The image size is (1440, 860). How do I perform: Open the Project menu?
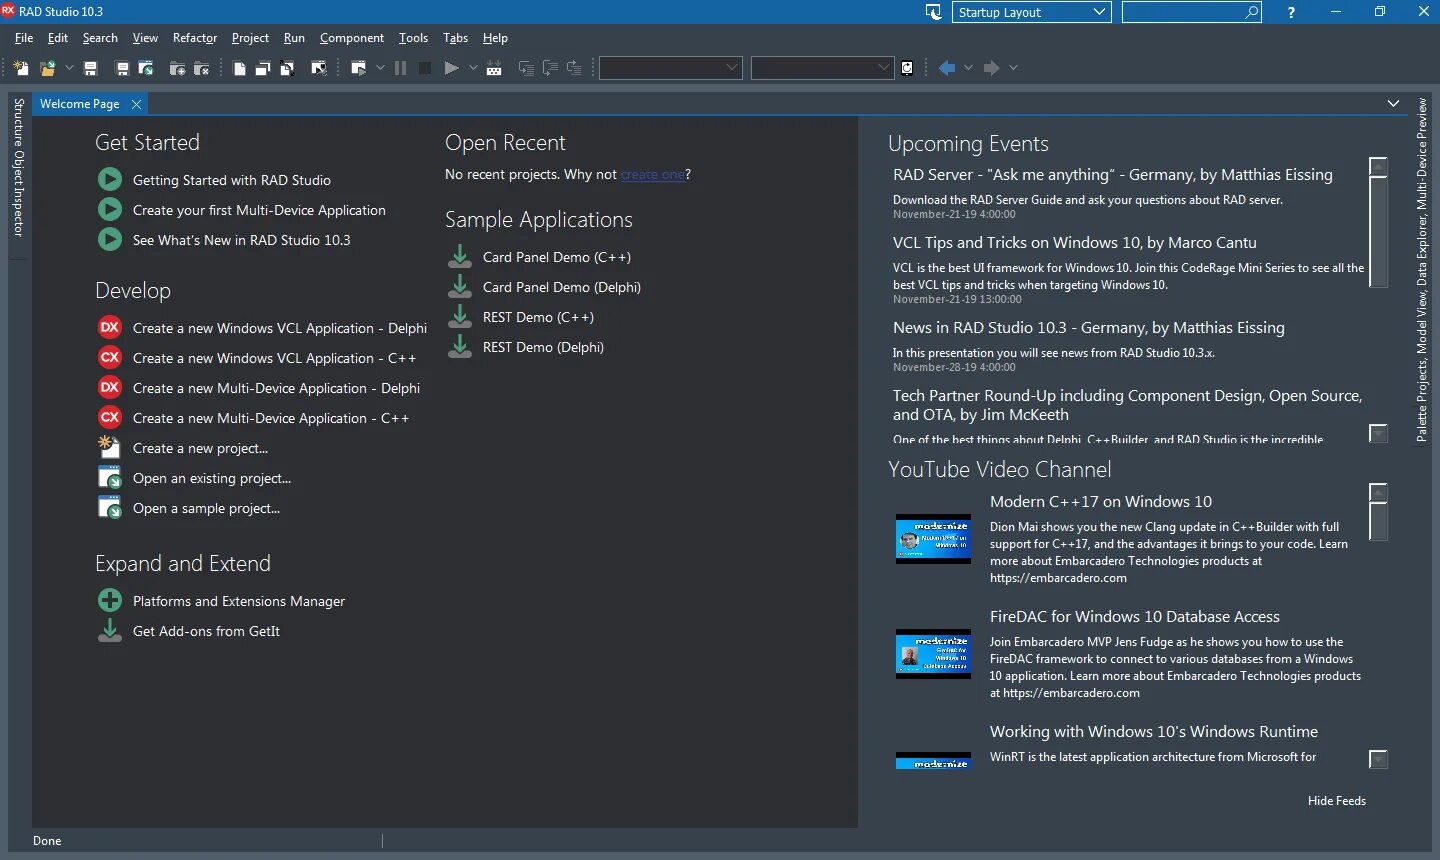[250, 38]
